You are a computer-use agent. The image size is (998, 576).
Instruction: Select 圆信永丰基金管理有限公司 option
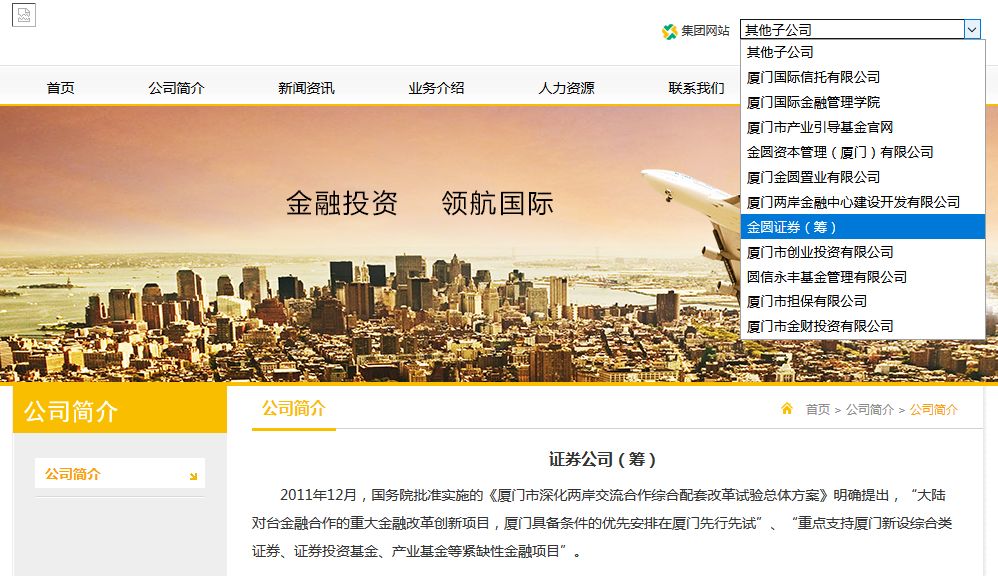862,277
